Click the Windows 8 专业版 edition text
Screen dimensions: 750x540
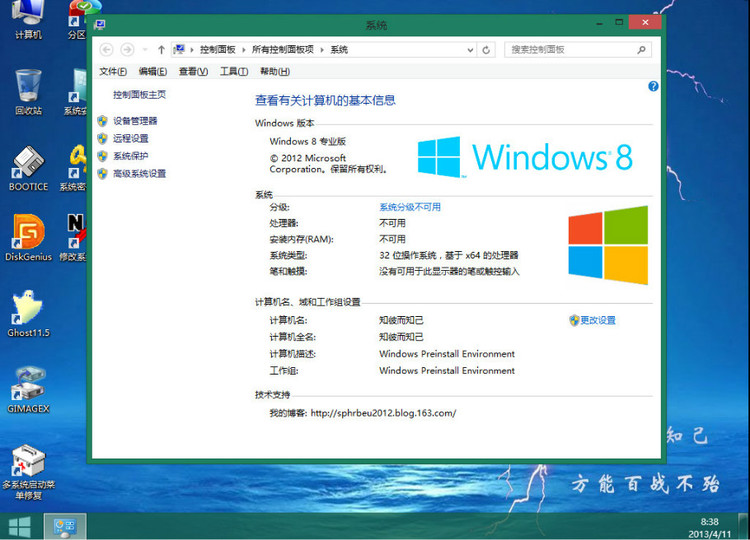[x=308, y=142]
